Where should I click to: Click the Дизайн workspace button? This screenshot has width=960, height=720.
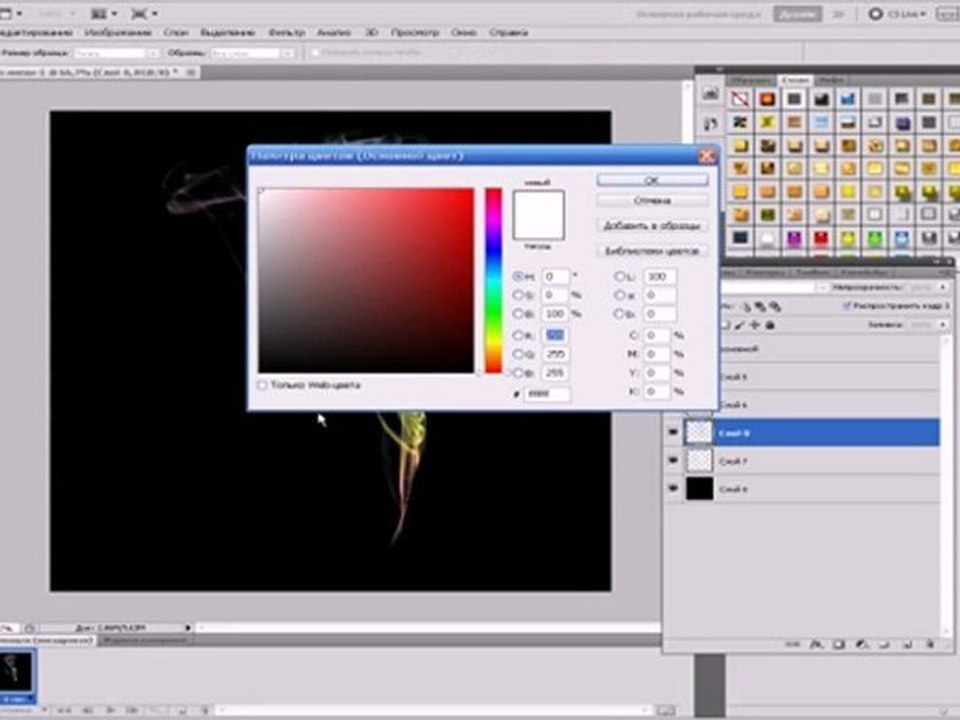[x=797, y=14]
